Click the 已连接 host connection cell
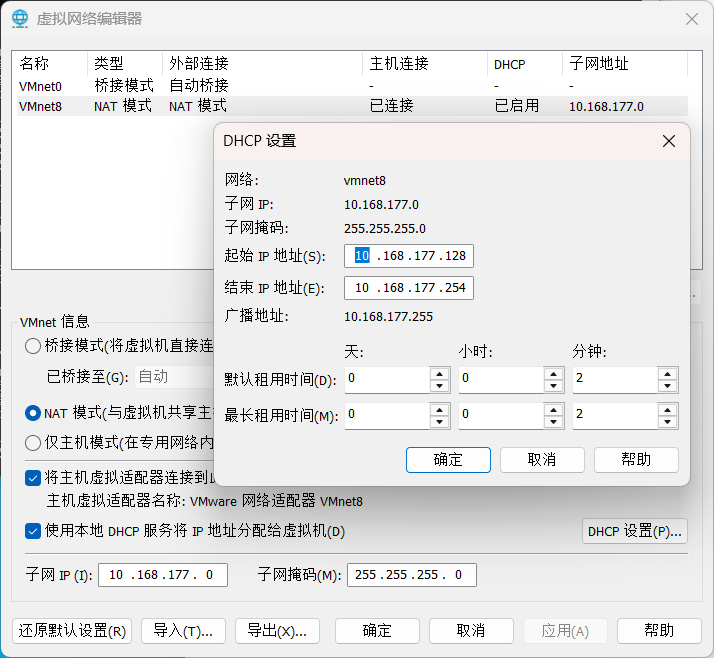The width and height of the screenshot is (714, 658). 392,106
